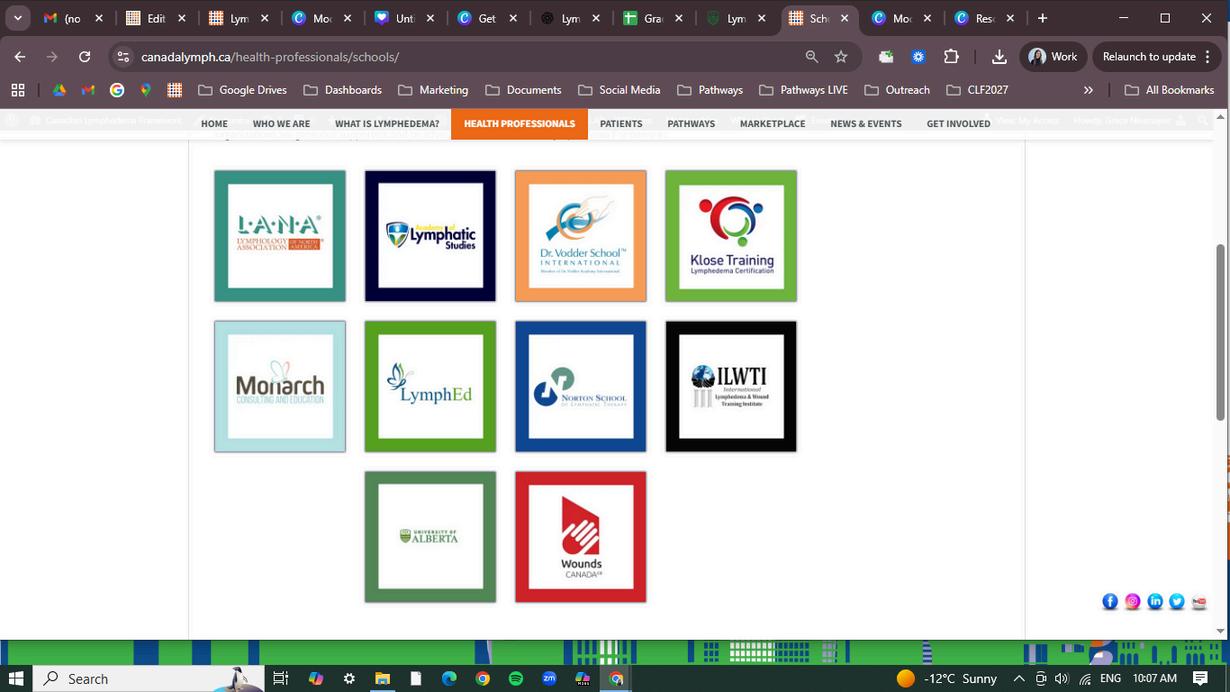The height and width of the screenshot is (692, 1230).
Task: Open the Work profile button
Action: click(x=1054, y=57)
